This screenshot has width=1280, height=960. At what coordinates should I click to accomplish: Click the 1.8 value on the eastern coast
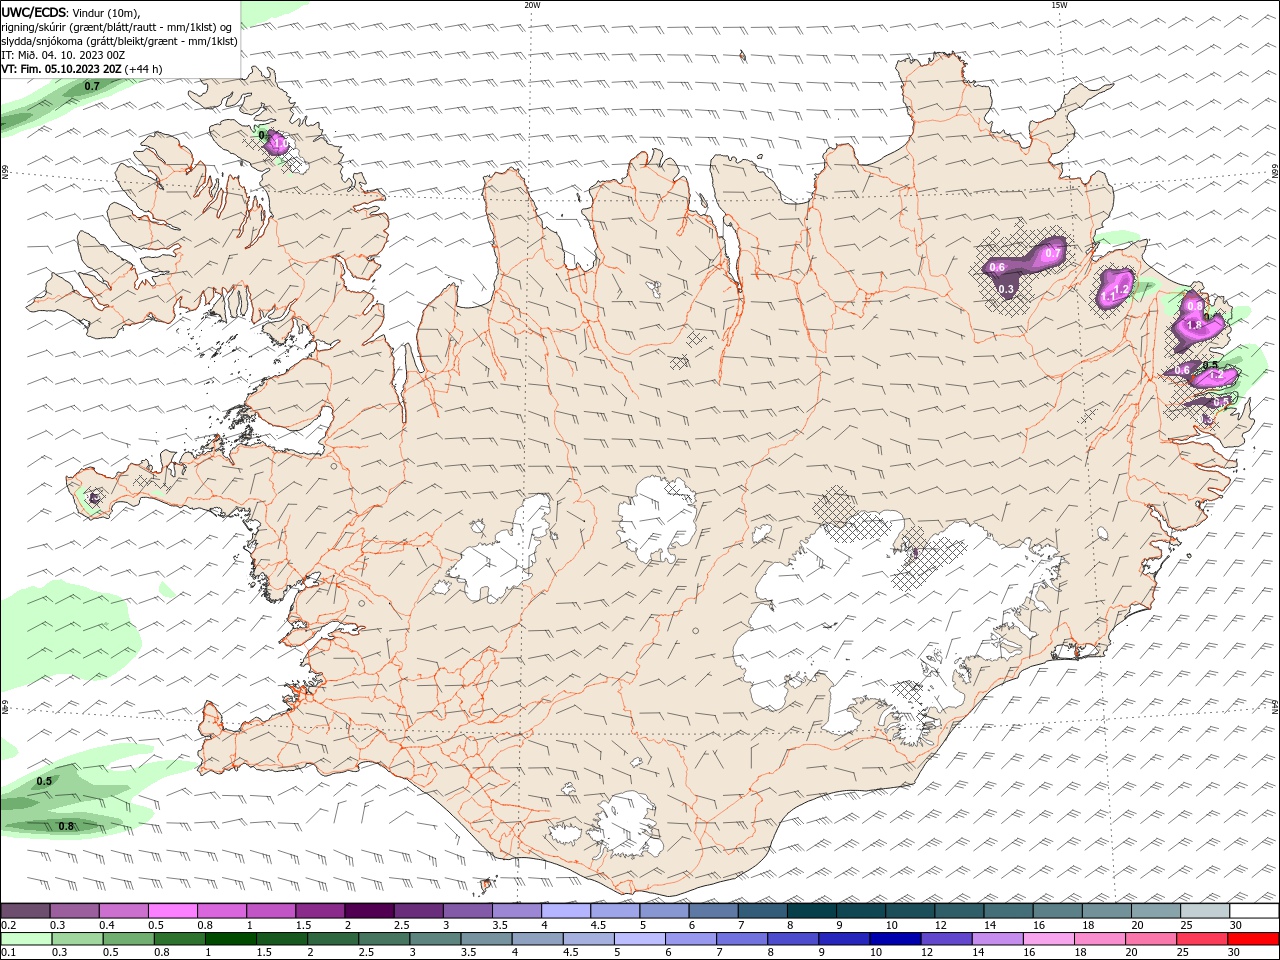click(1194, 325)
